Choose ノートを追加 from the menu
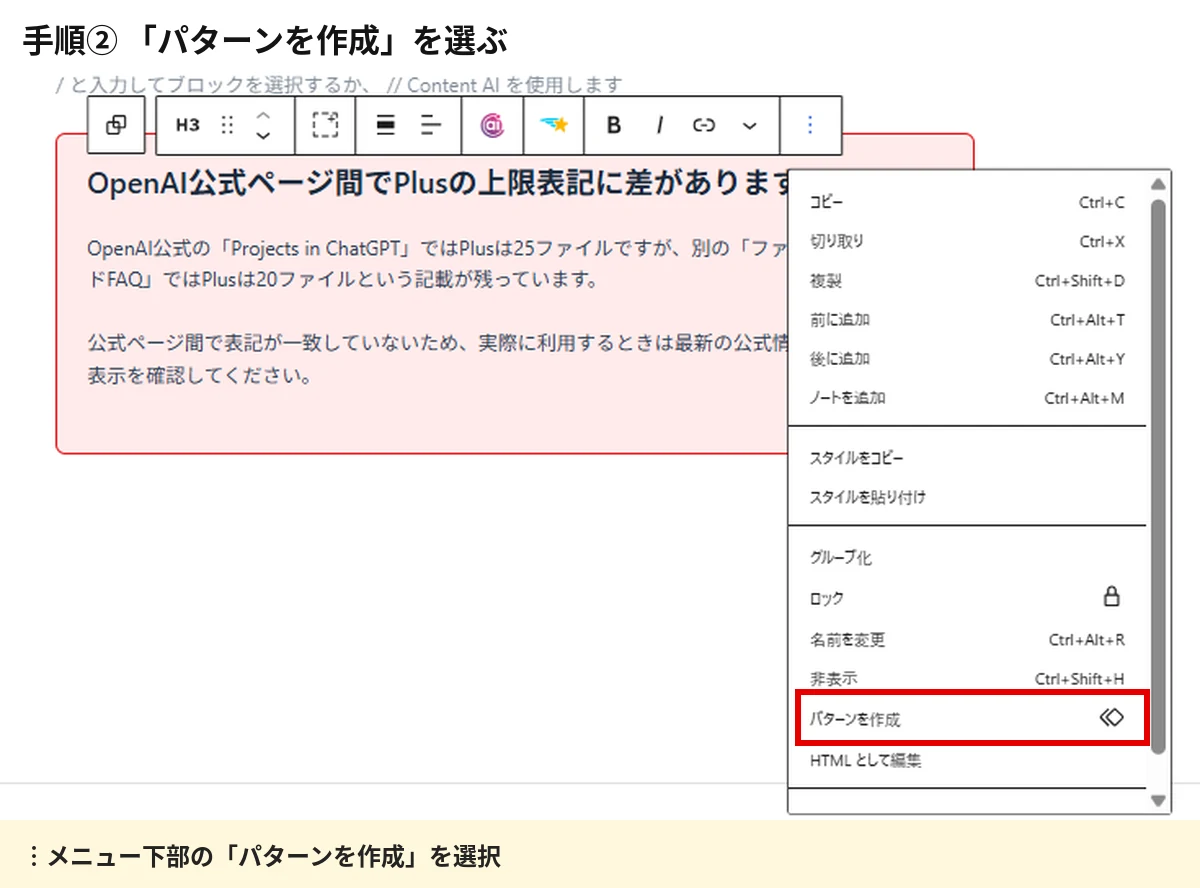The image size is (1200, 888). tap(967, 398)
